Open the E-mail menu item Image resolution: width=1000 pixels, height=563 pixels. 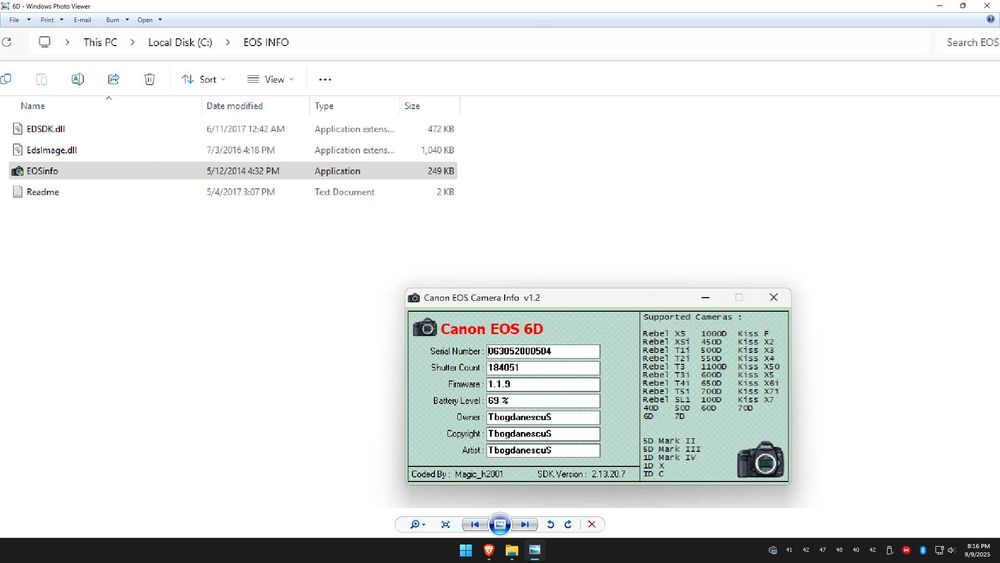(x=82, y=20)
